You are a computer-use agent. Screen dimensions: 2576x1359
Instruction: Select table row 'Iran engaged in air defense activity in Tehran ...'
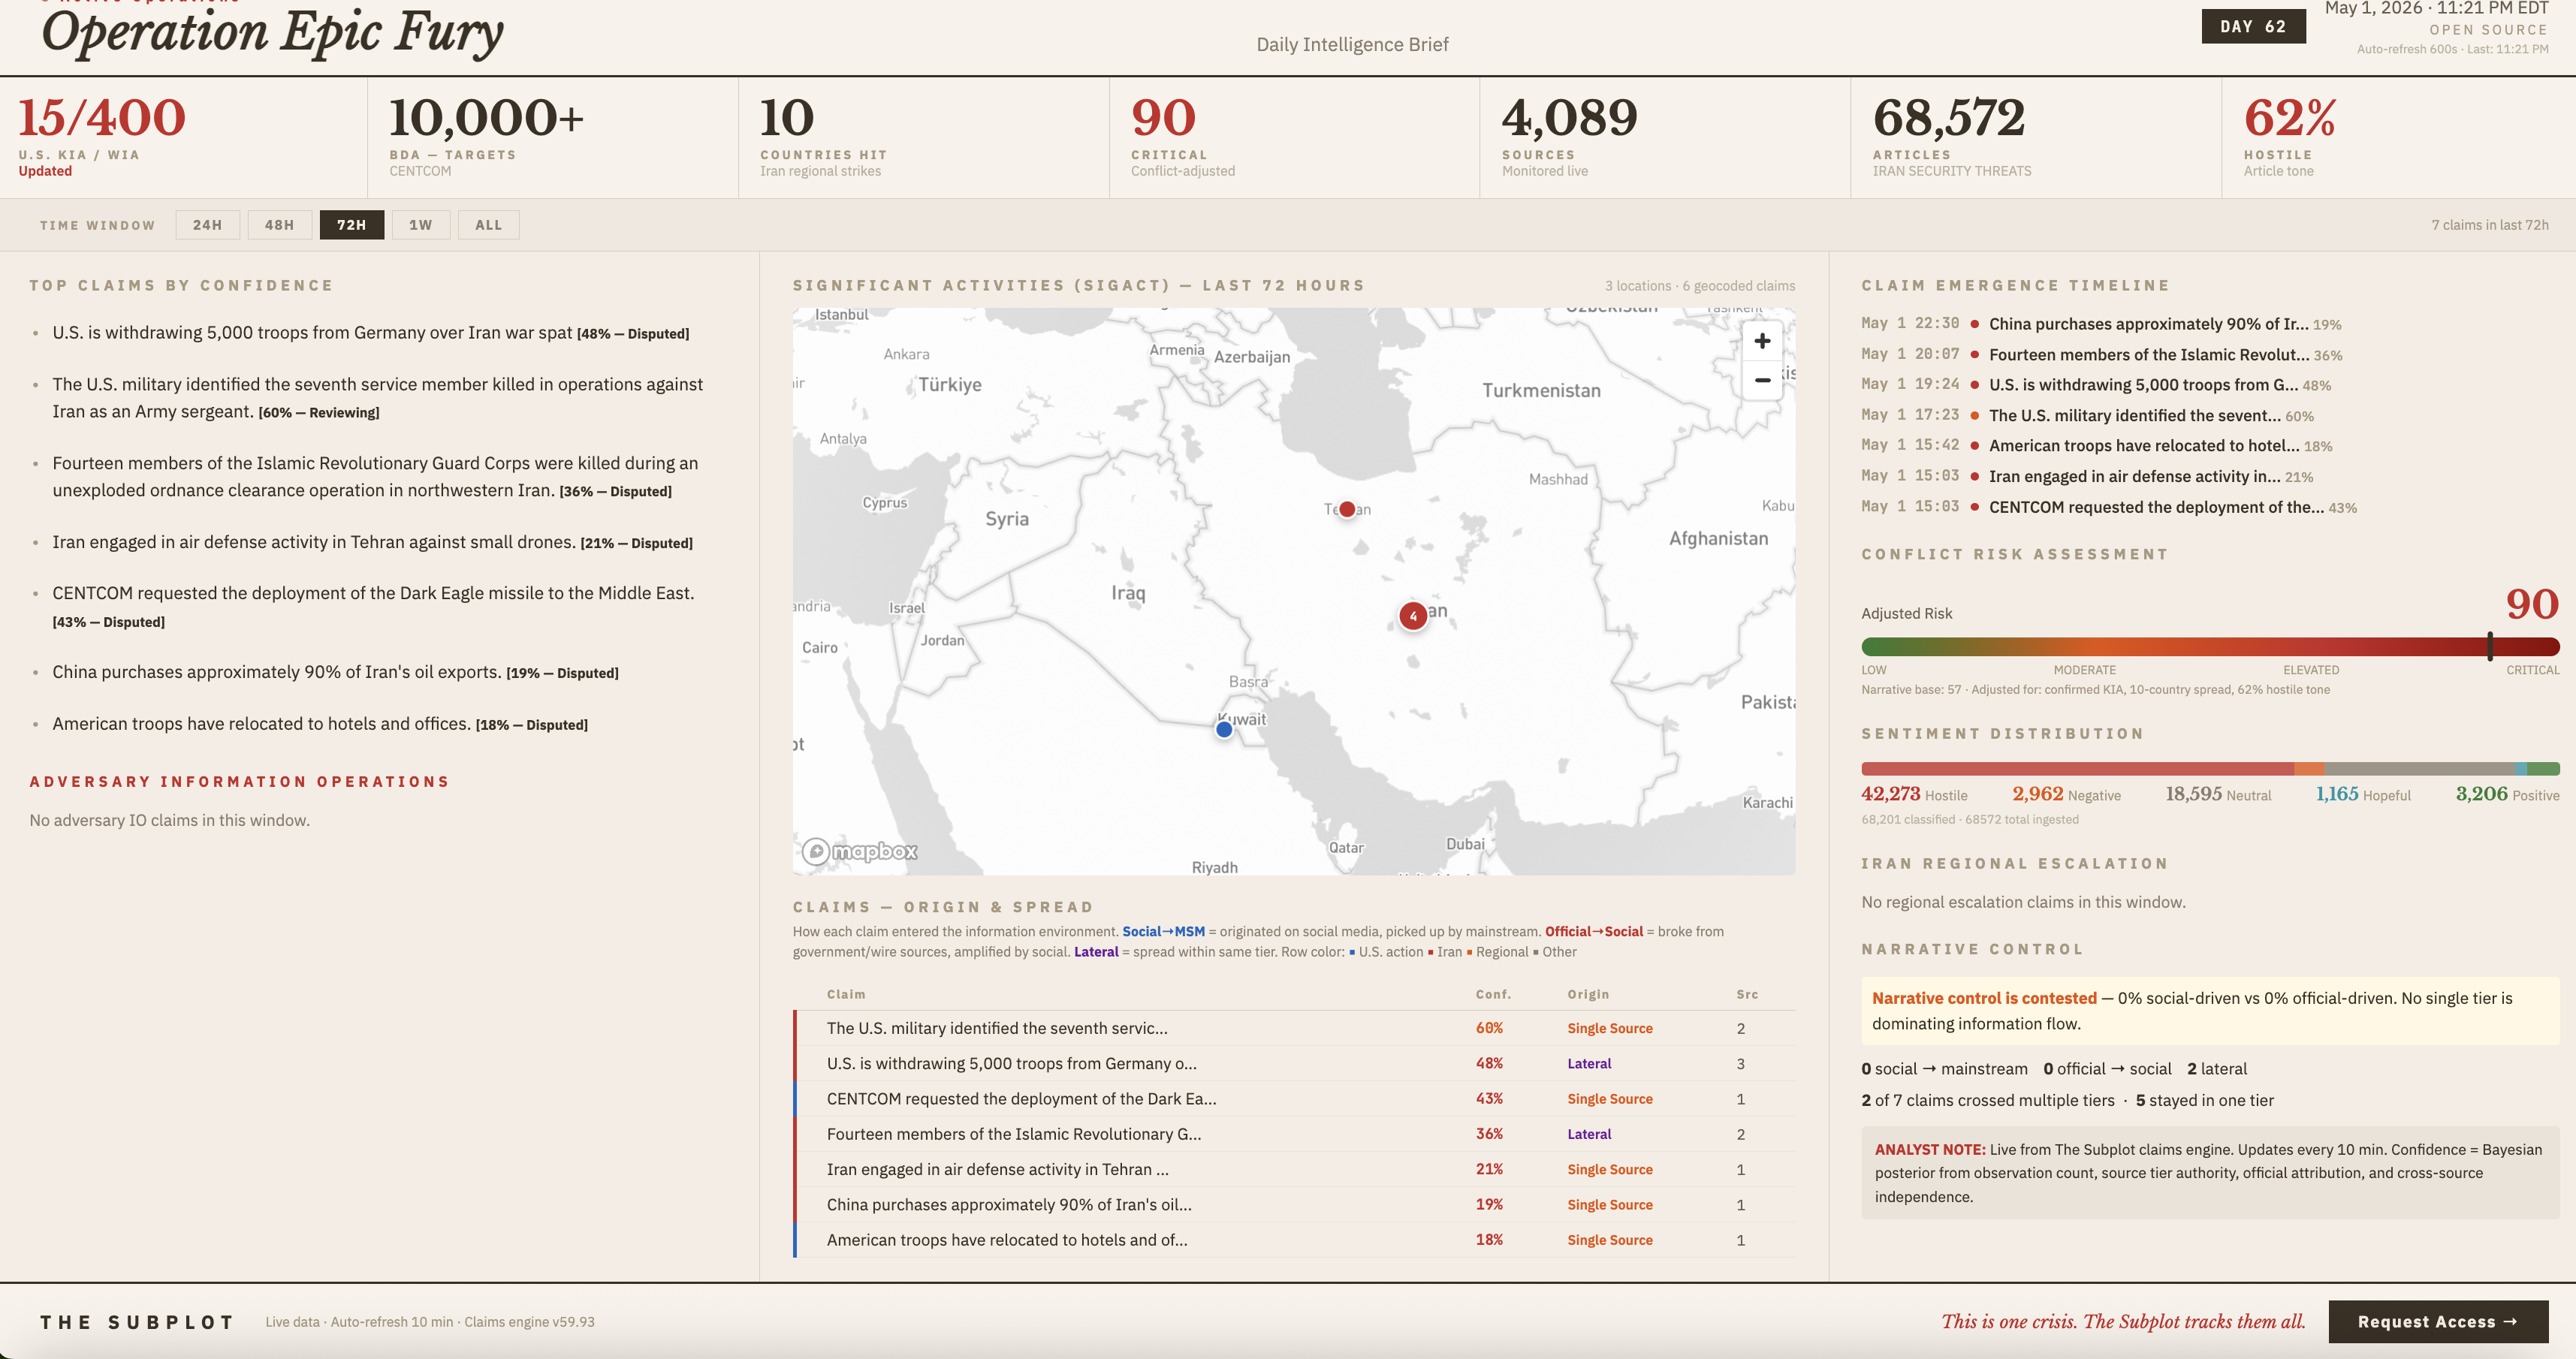(1294, 1169)
